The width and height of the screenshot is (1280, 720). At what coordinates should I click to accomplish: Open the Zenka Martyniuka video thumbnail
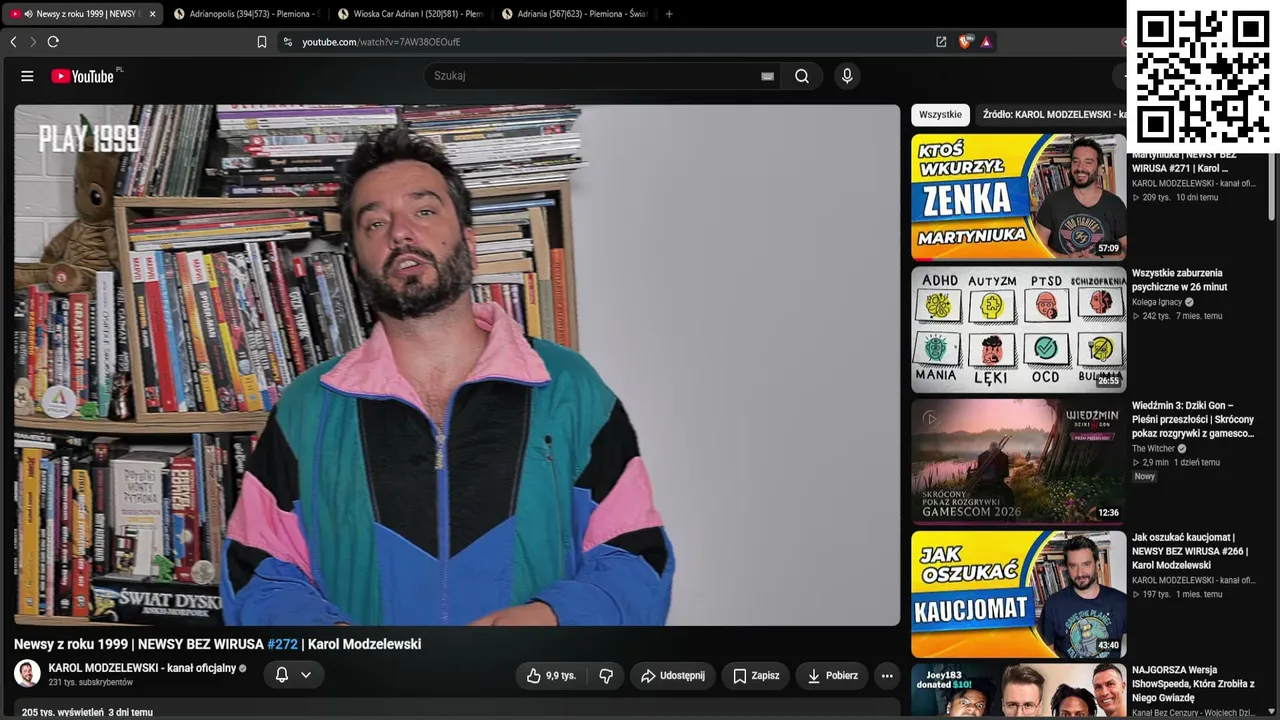pos(1018,197)
